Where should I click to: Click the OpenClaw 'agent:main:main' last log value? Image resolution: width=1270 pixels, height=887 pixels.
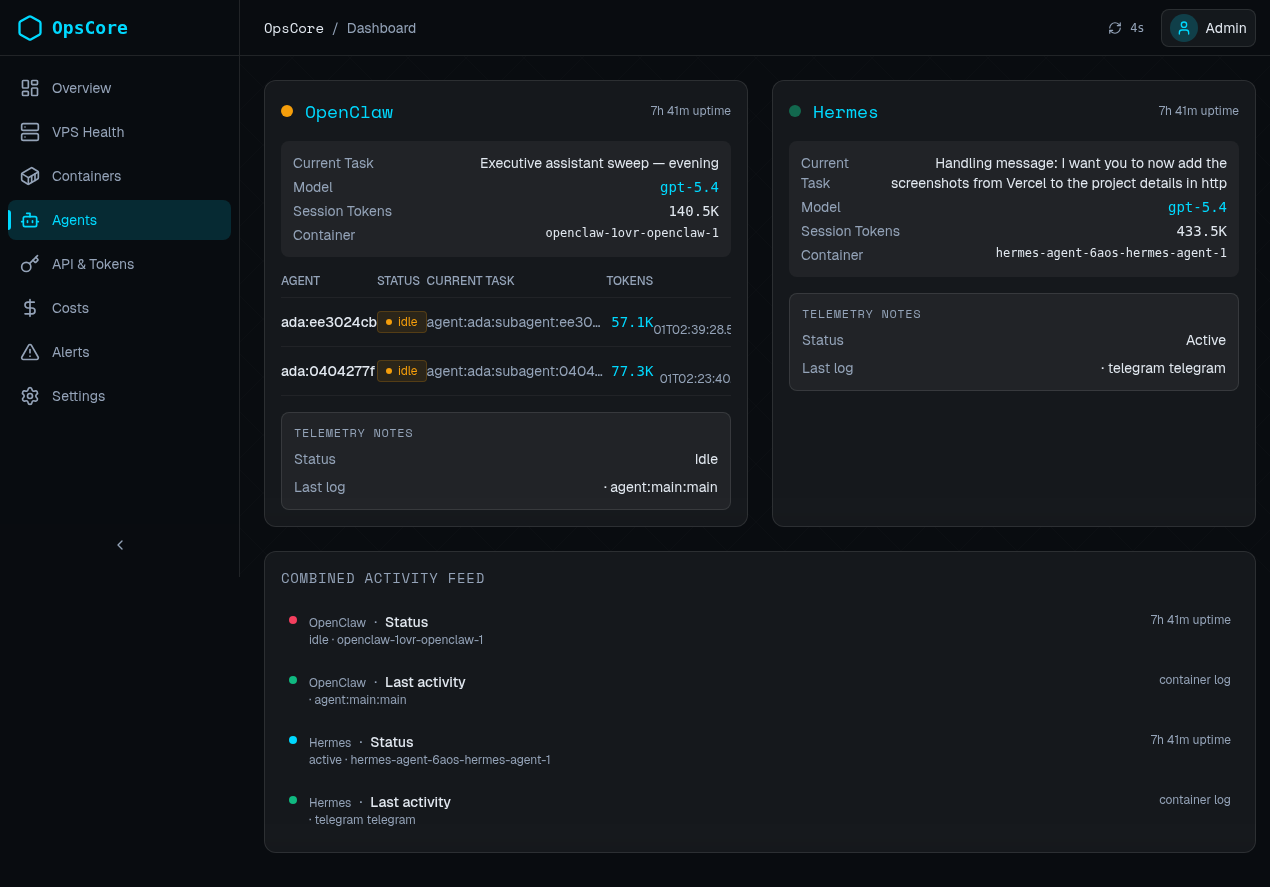(660, 488)
